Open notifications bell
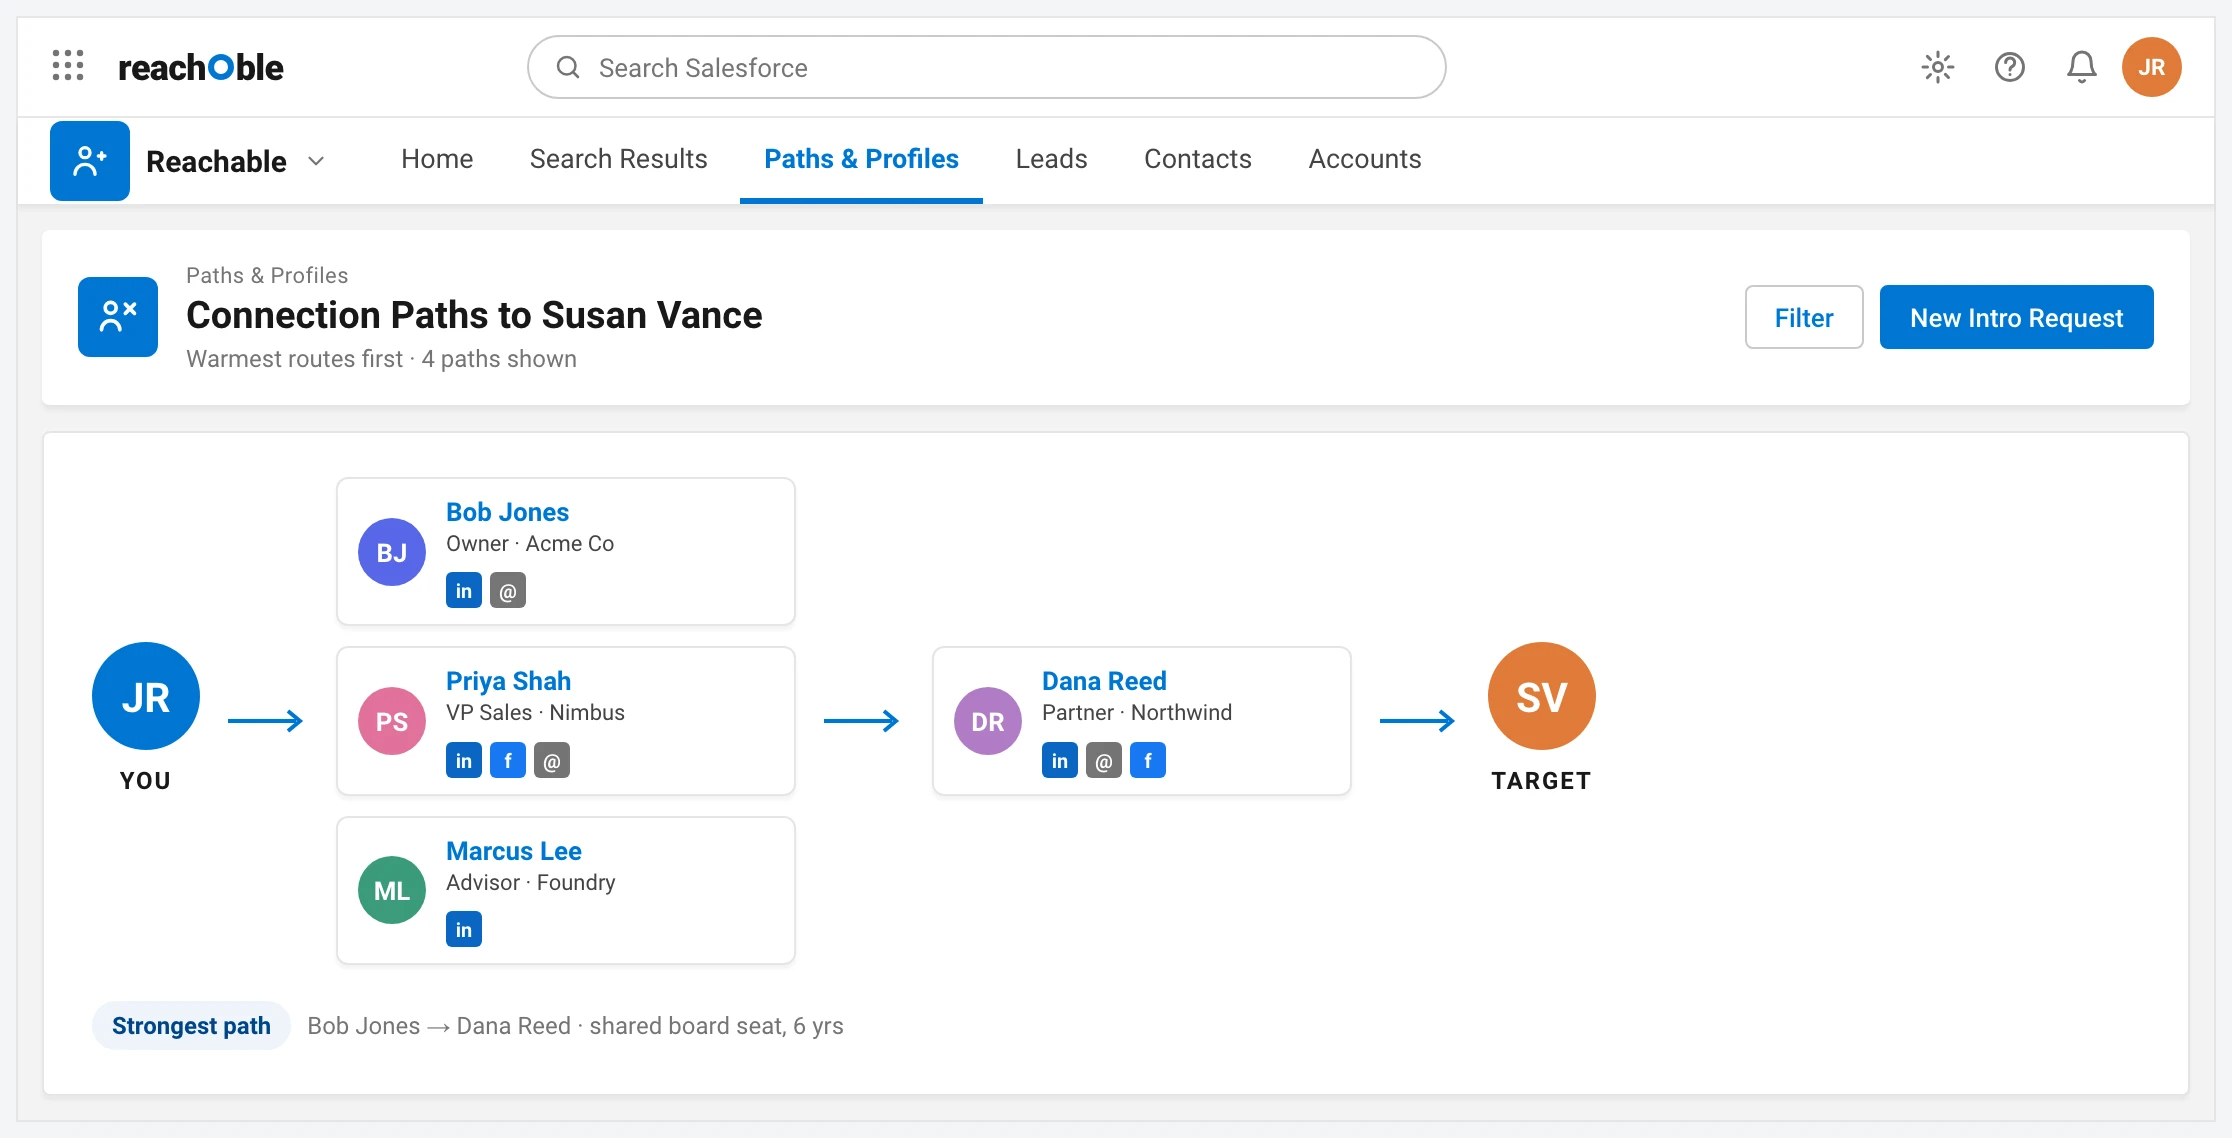The height and width of the screenshot is (1138, 2232). pos(2082,67)
